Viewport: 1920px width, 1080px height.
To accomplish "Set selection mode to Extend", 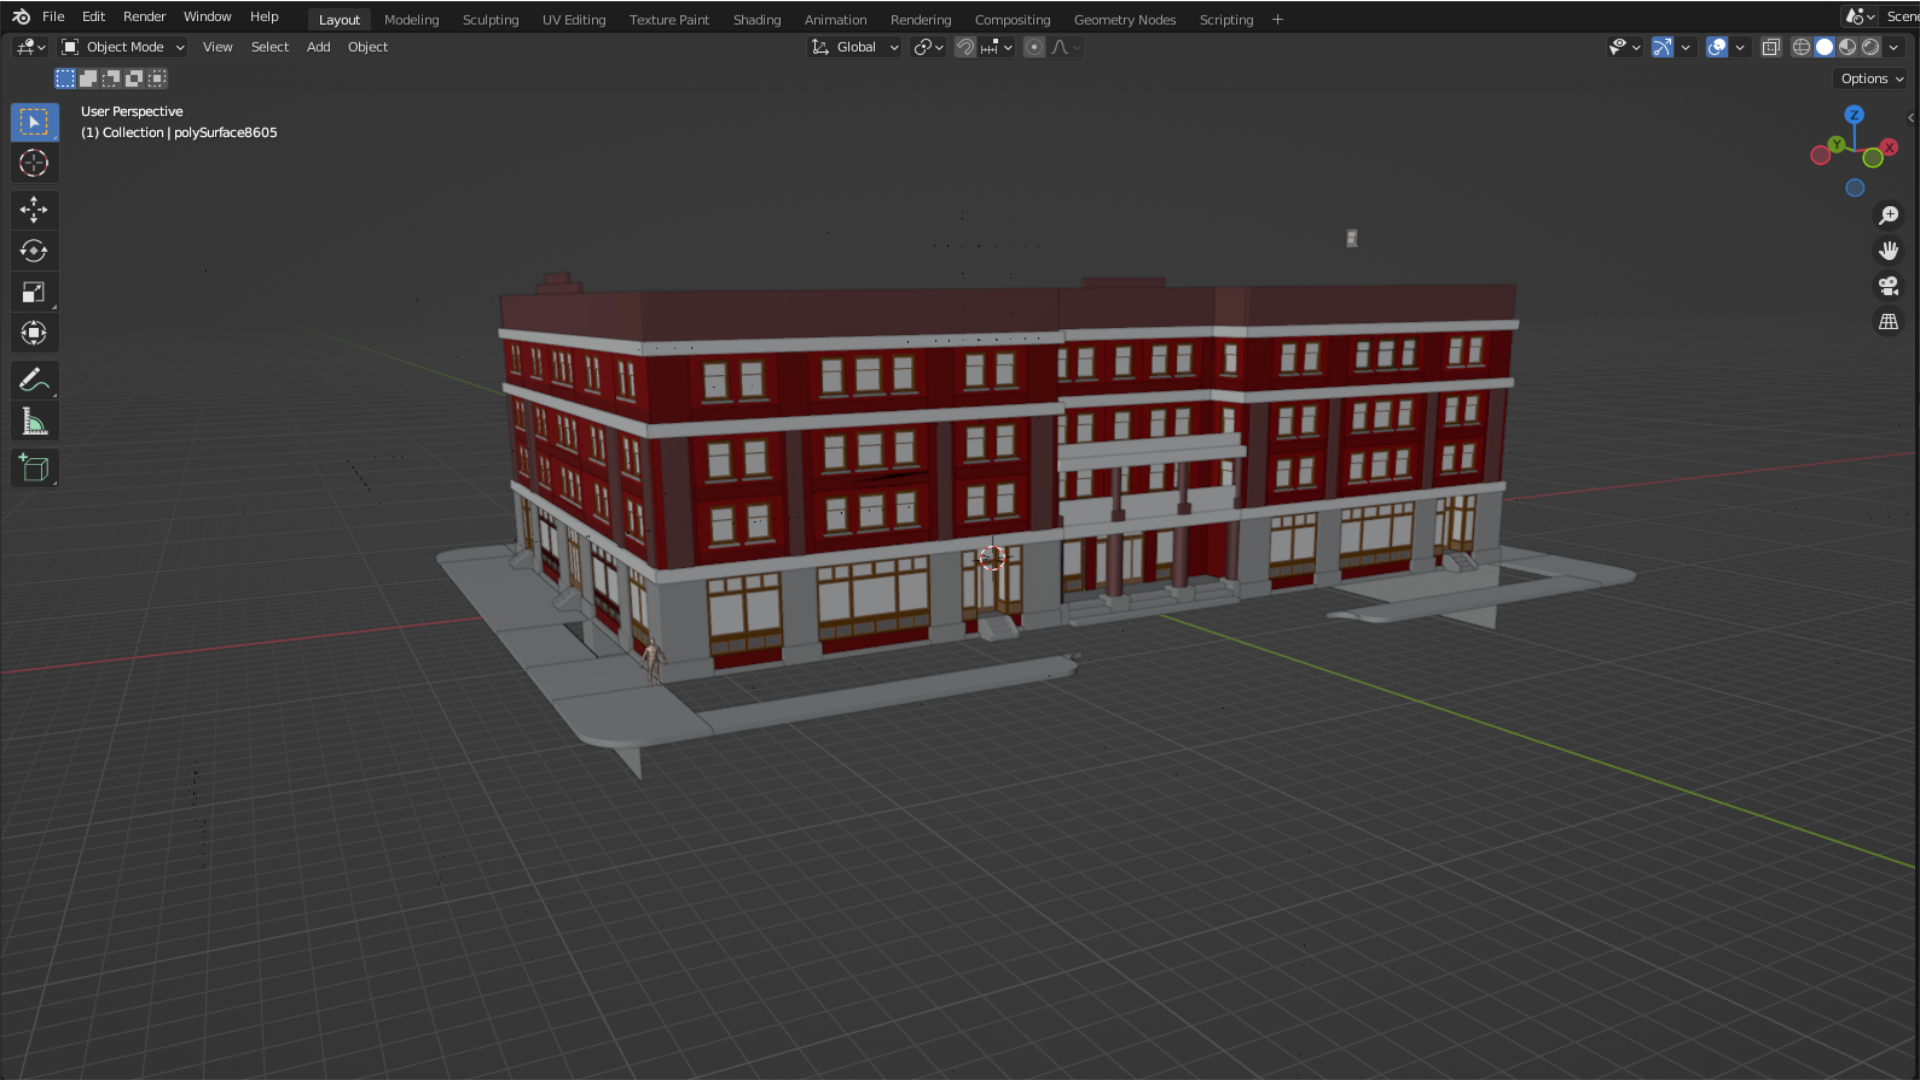I will pyautogui.click(x=88, y=78).
